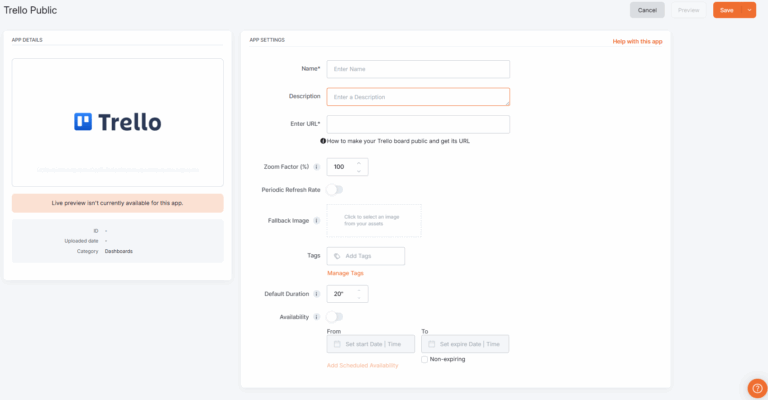The image size is (768, 400).
Task: Decrease the Zoom Factor value
Action: [359, 171]
